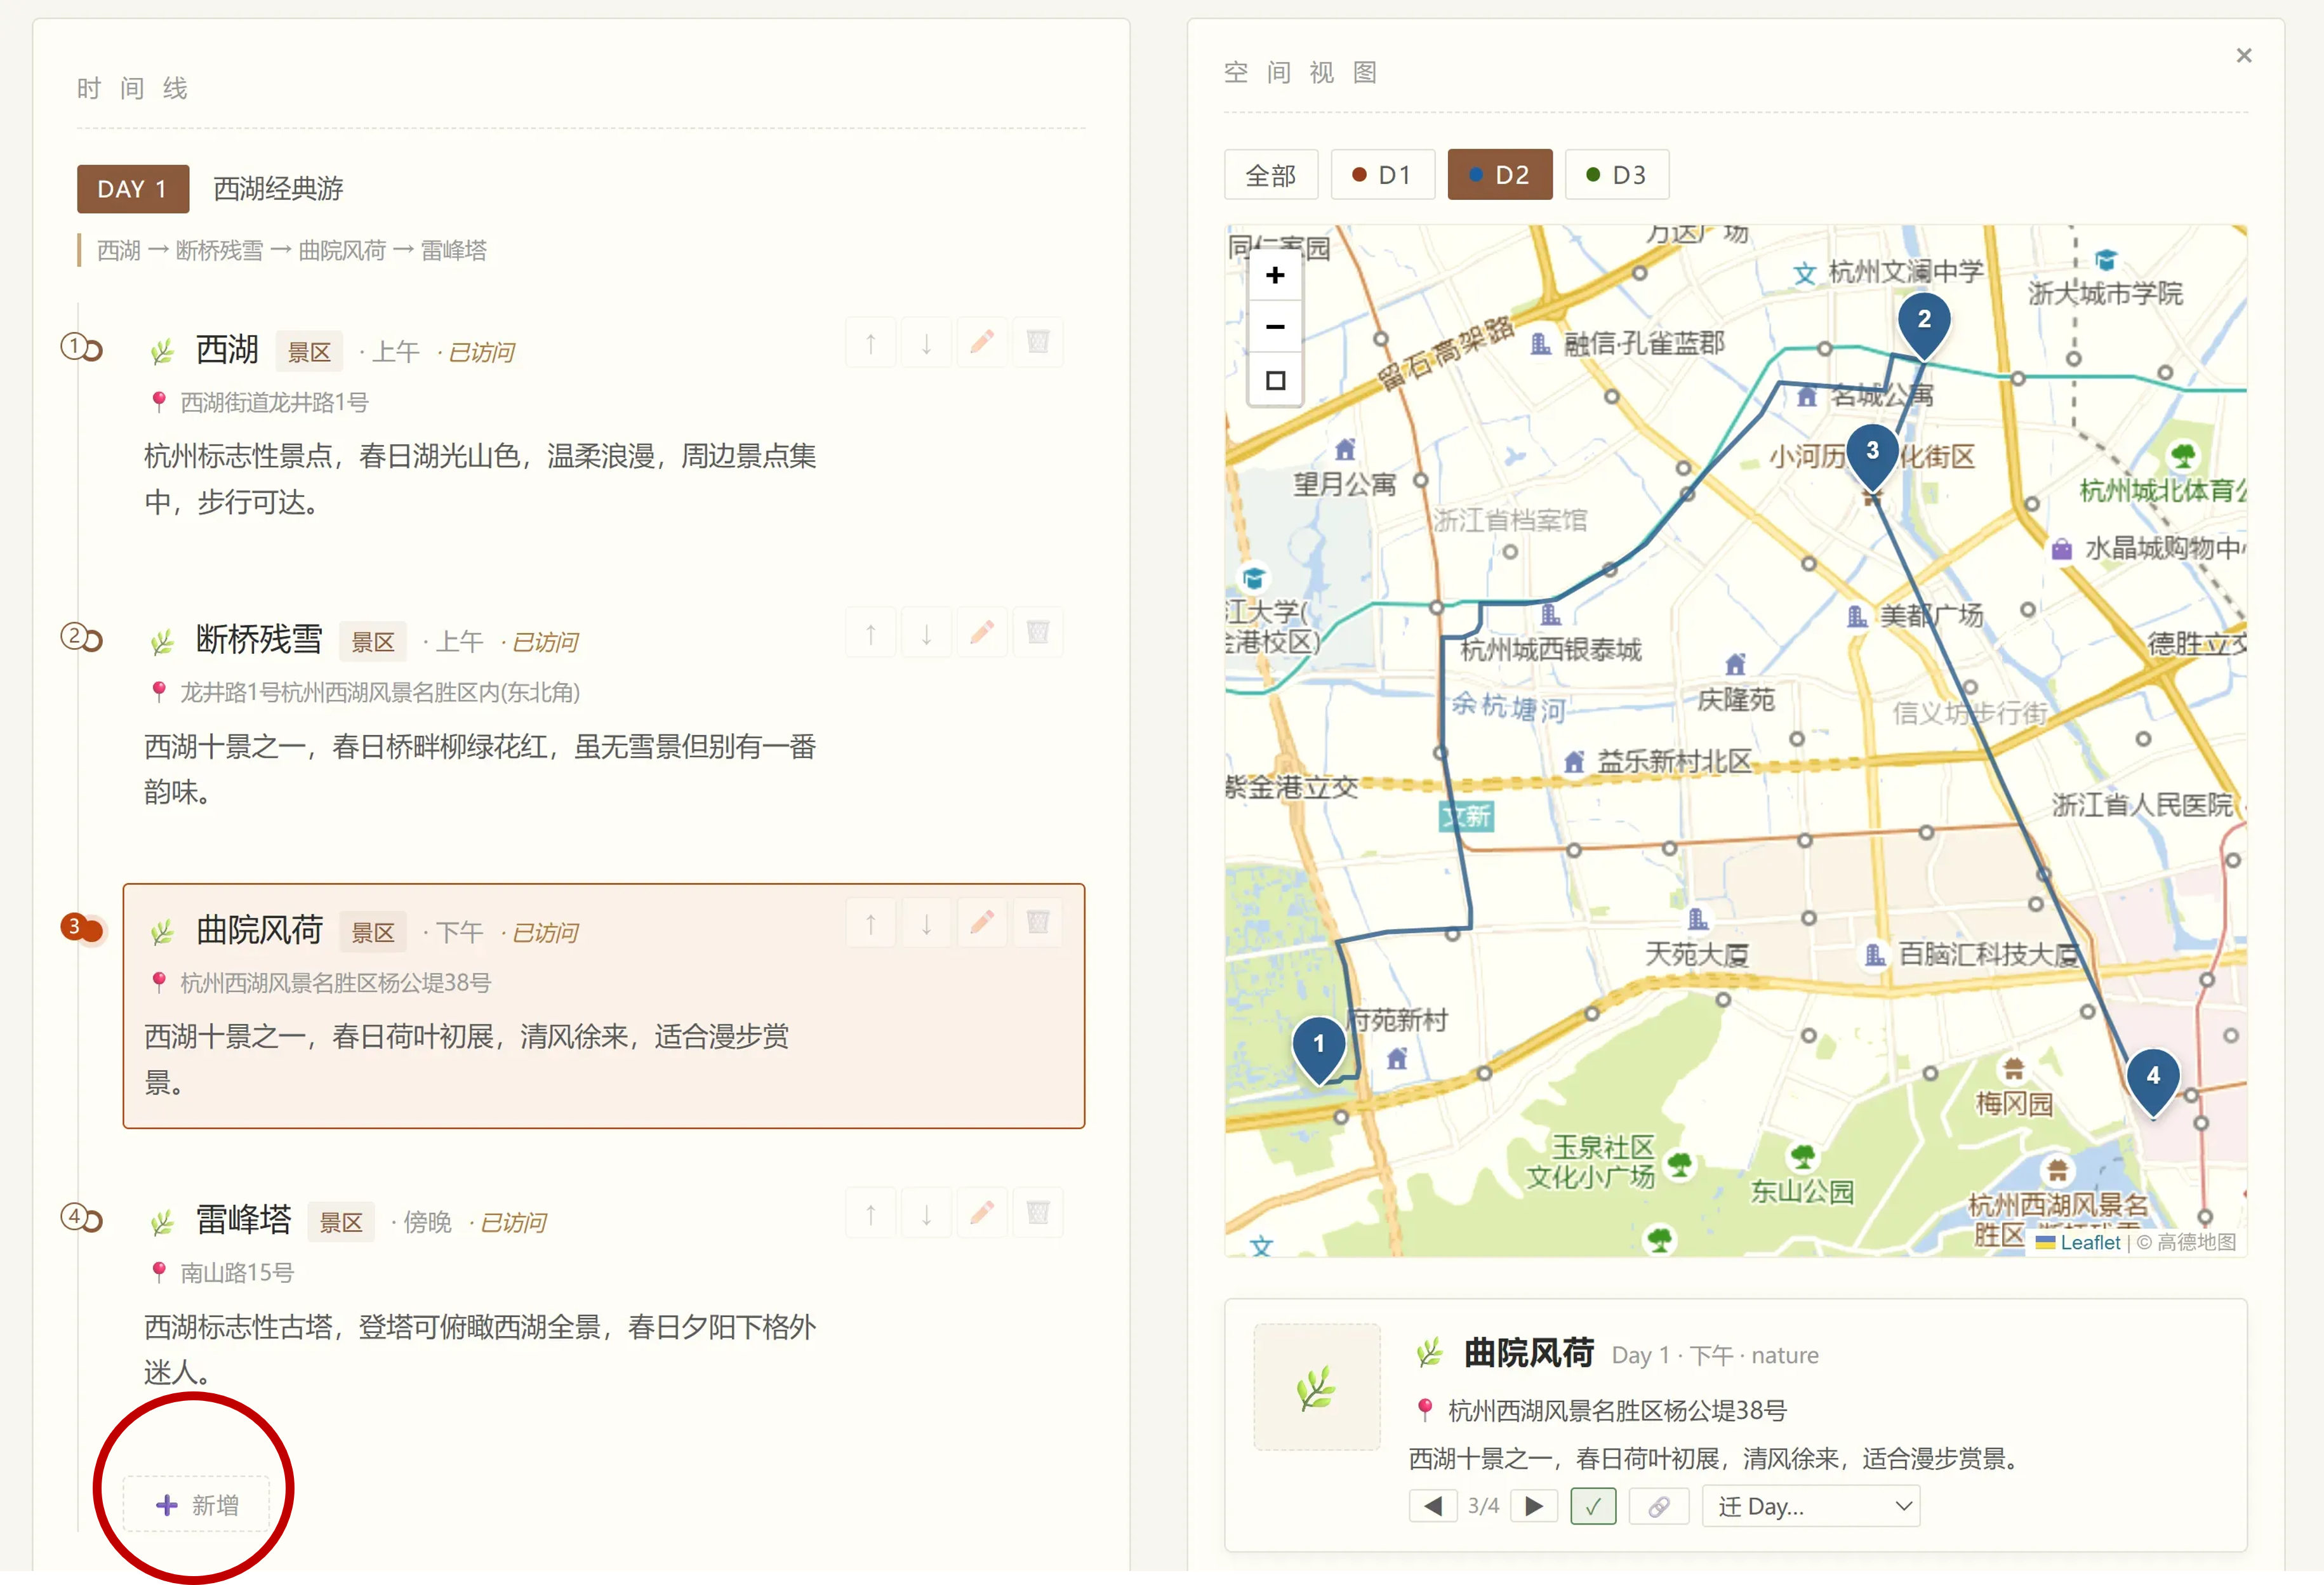Zoom out on the map
Screen dimensions: 2324x1585
(x=1275, y=327)
